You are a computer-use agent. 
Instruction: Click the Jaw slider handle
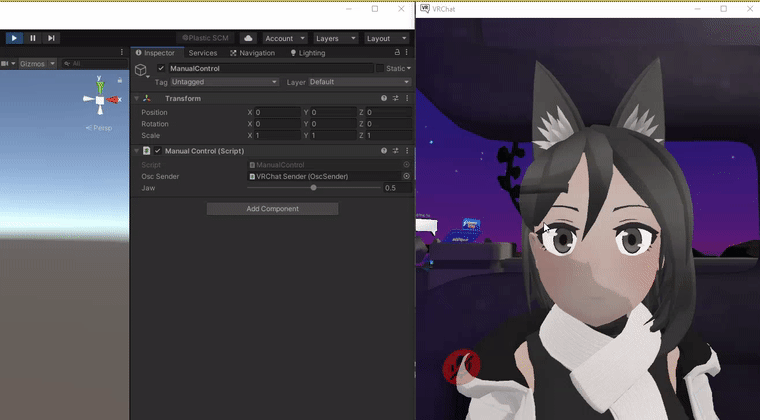[x=314, y=187]
